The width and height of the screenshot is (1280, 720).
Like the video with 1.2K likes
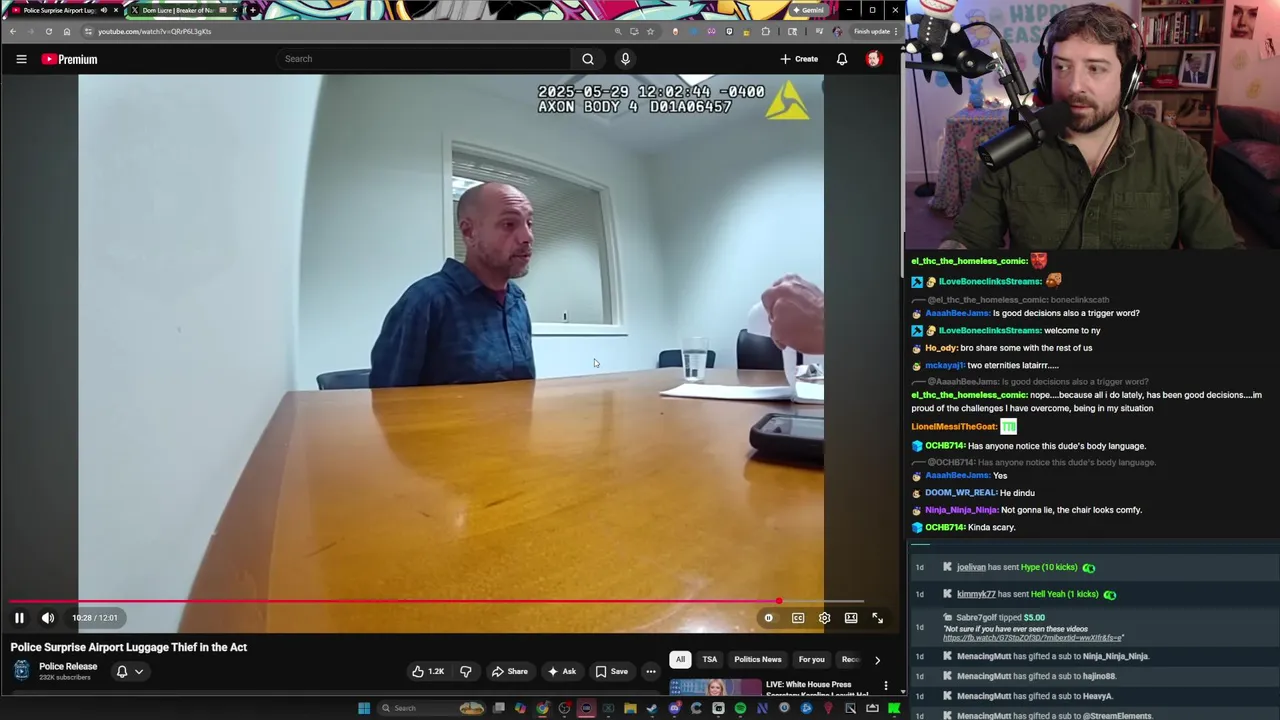(x=428, y=671)
